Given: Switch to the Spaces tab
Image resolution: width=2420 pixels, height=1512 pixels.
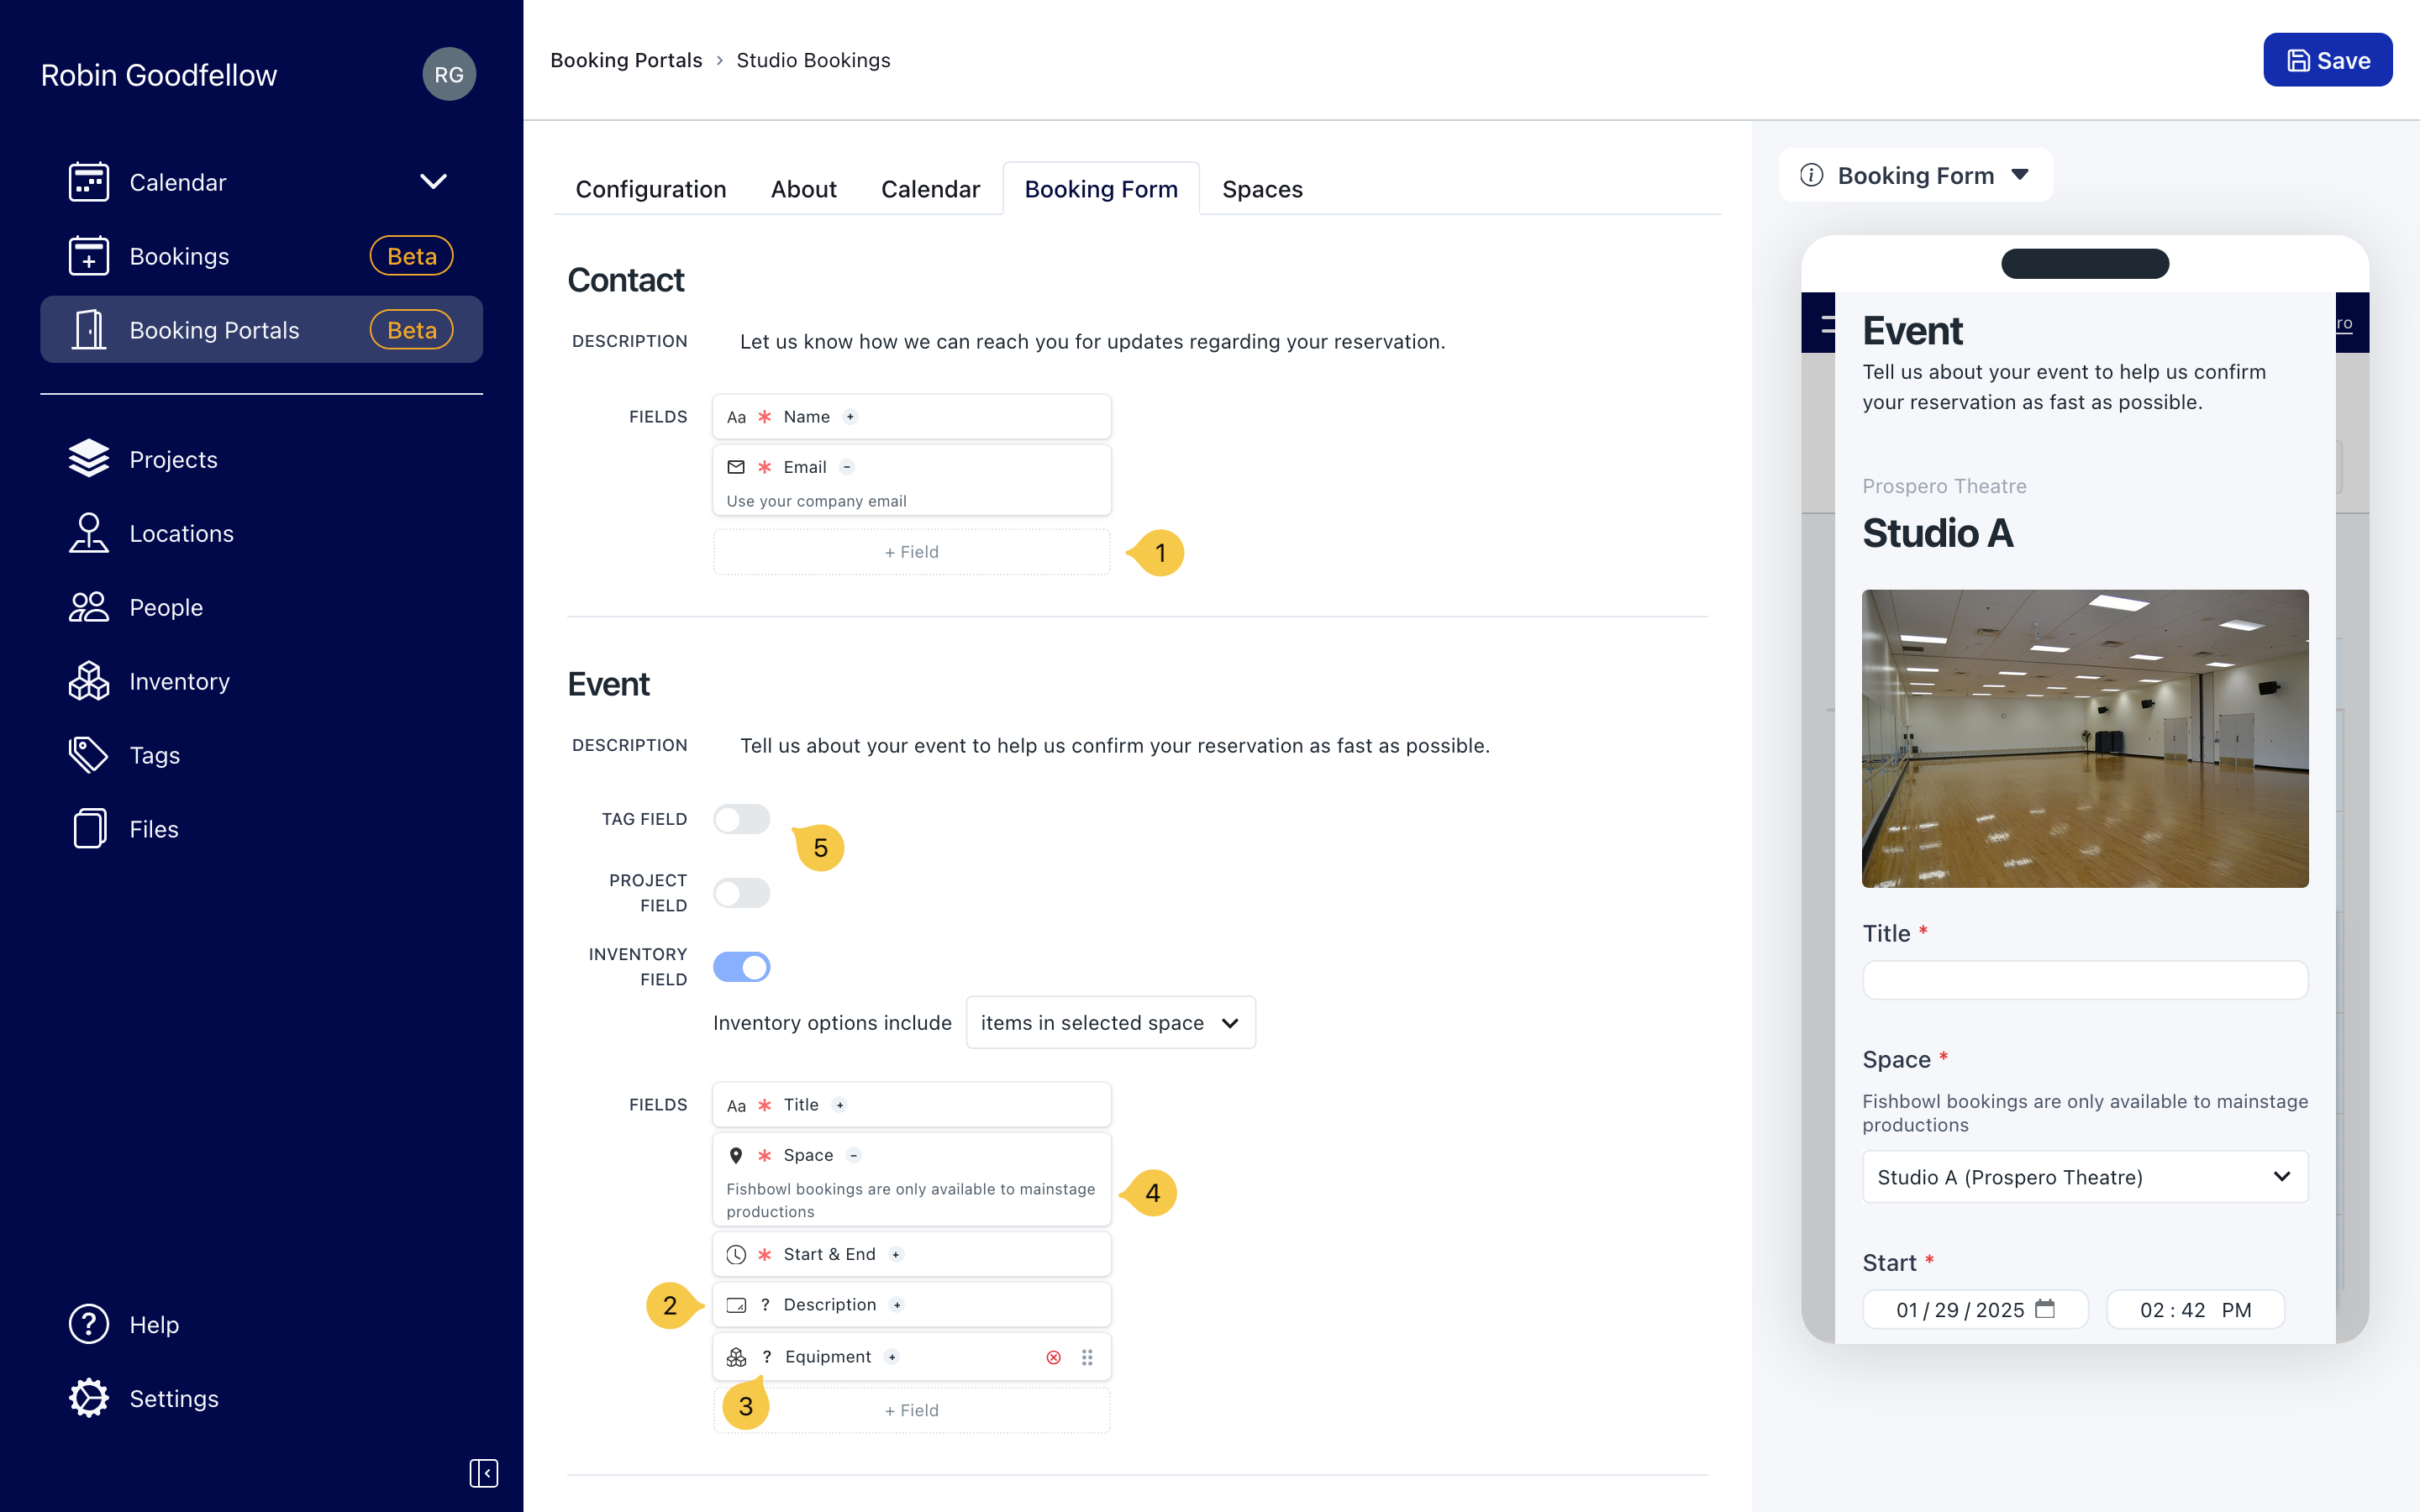Looking at the screenshot, I should pos(1261,189).
